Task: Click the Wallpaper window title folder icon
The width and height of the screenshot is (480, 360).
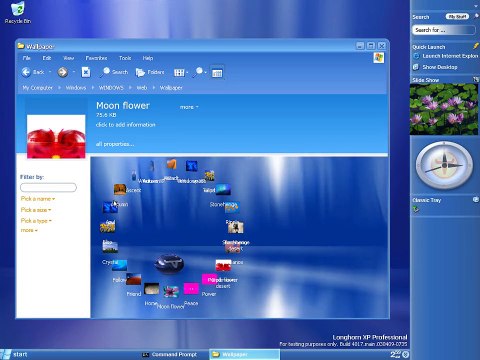Action: pos(21,46)
